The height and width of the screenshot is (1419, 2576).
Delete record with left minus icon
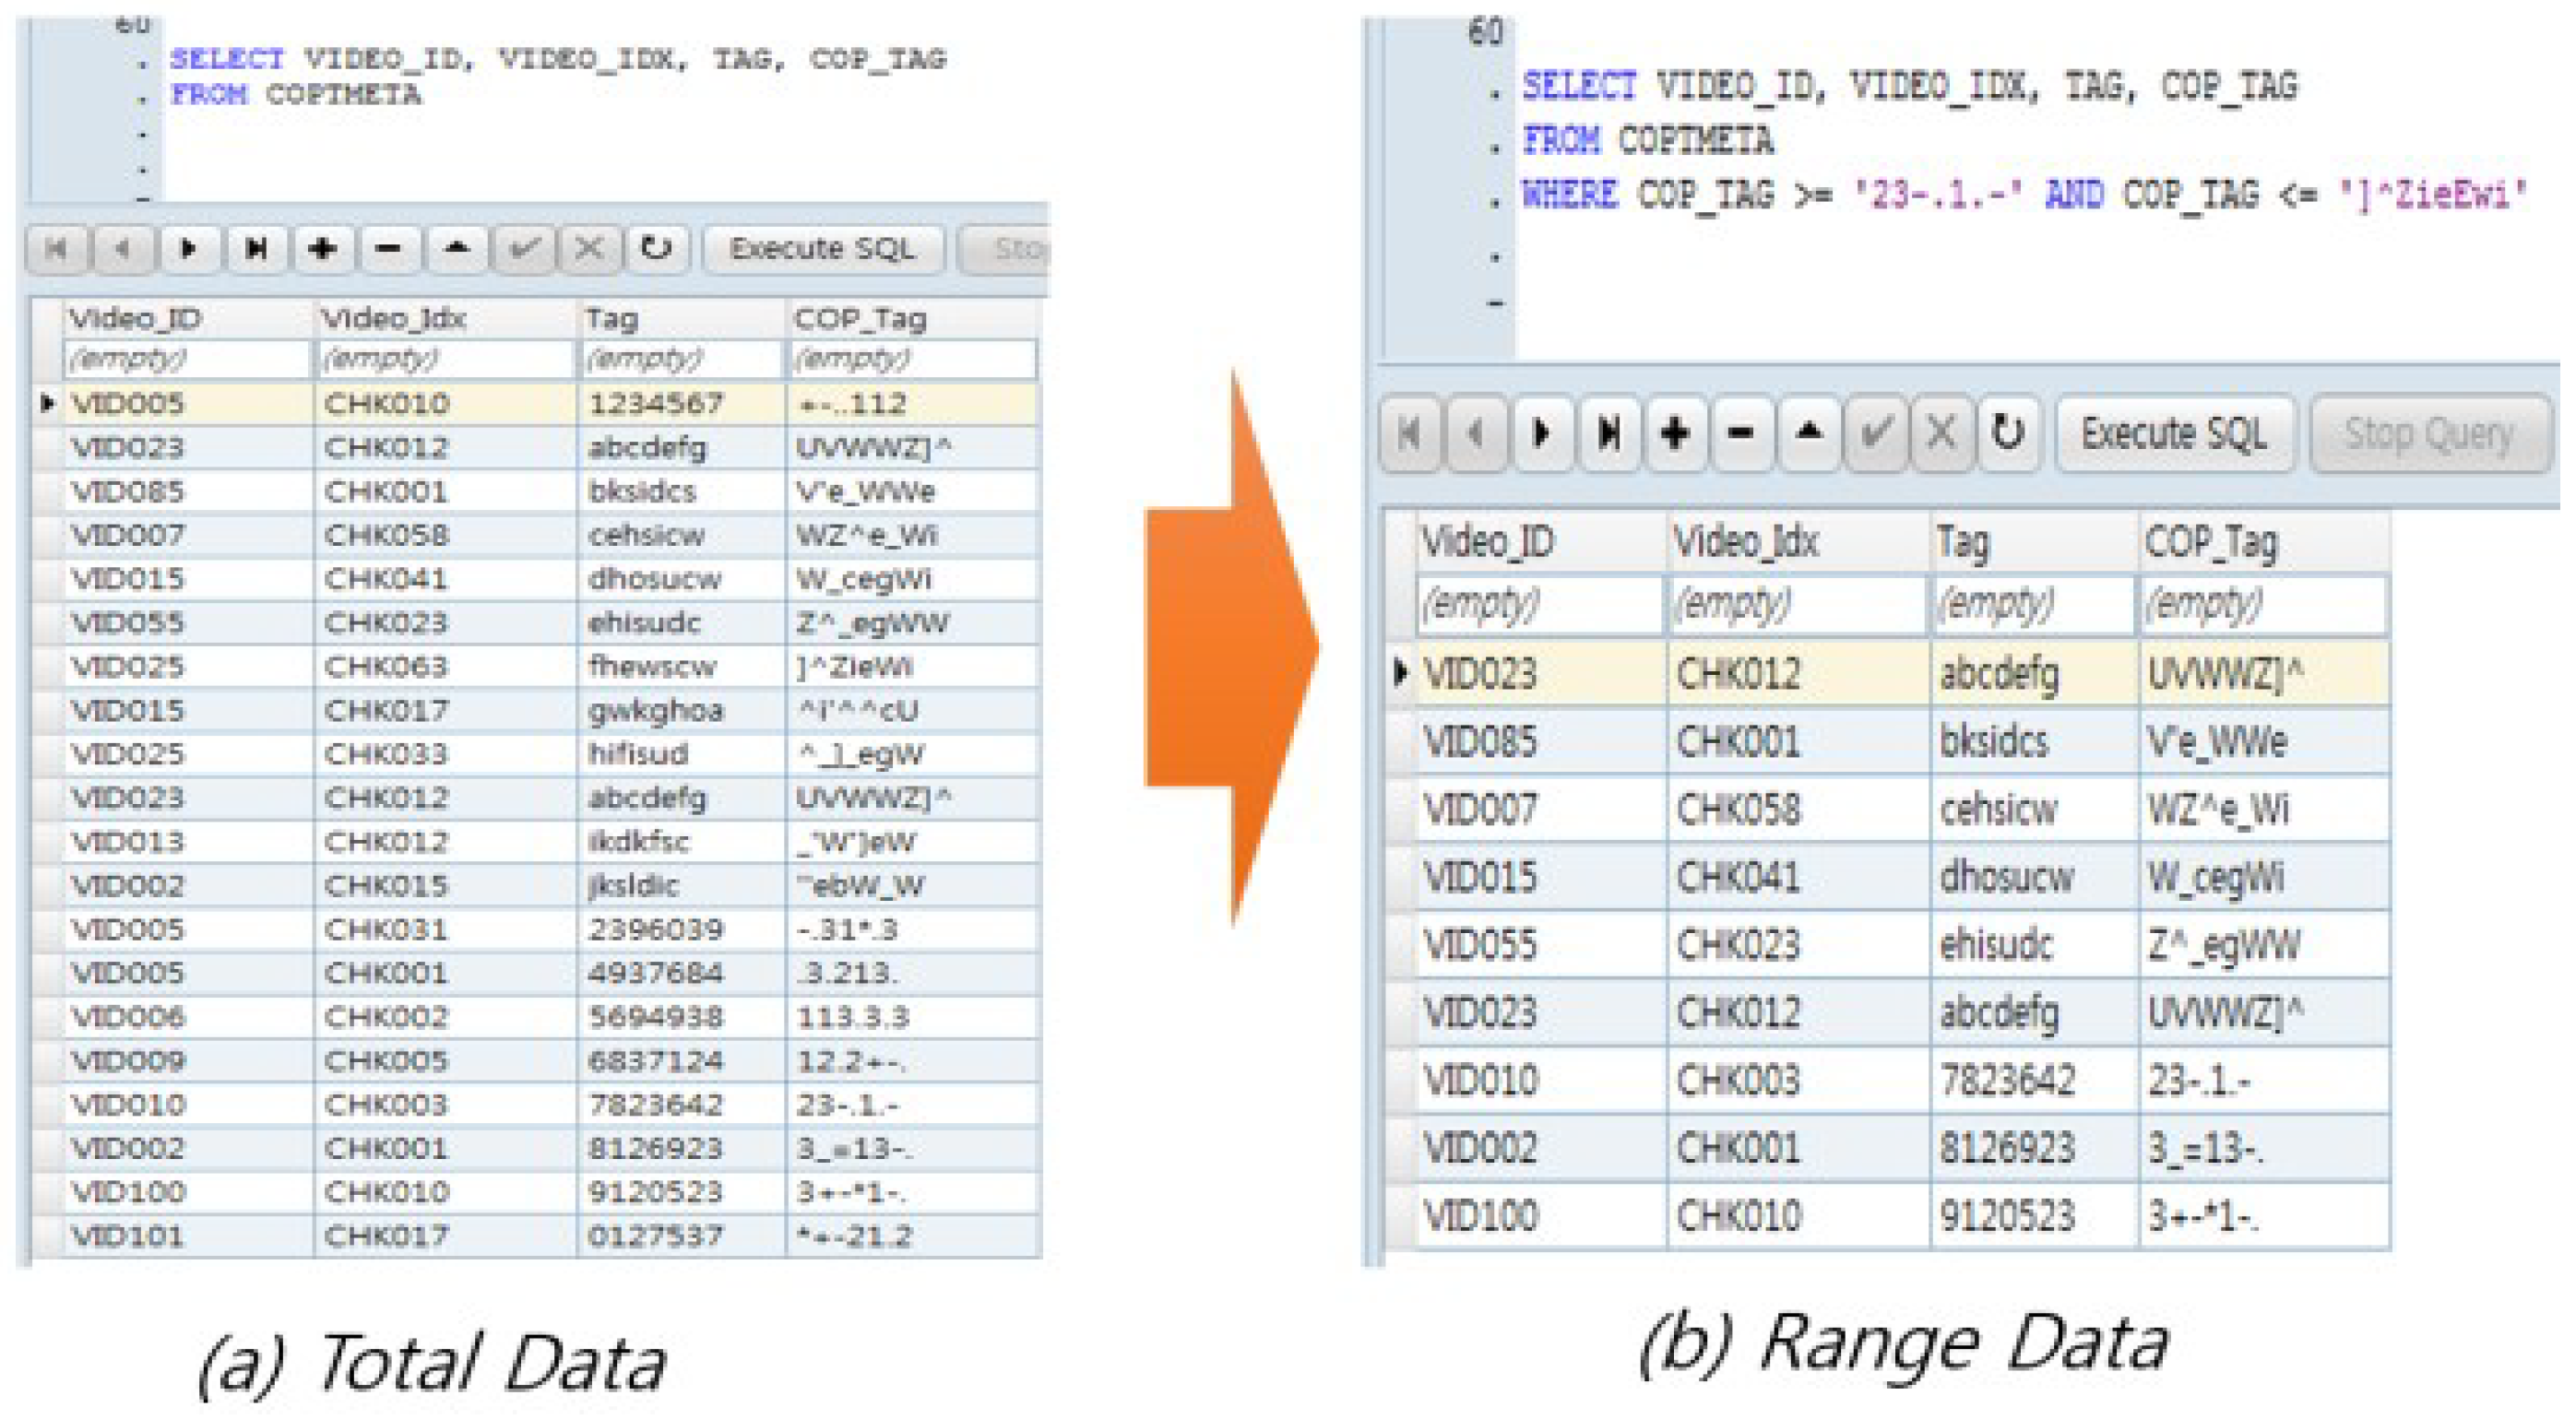389,248
